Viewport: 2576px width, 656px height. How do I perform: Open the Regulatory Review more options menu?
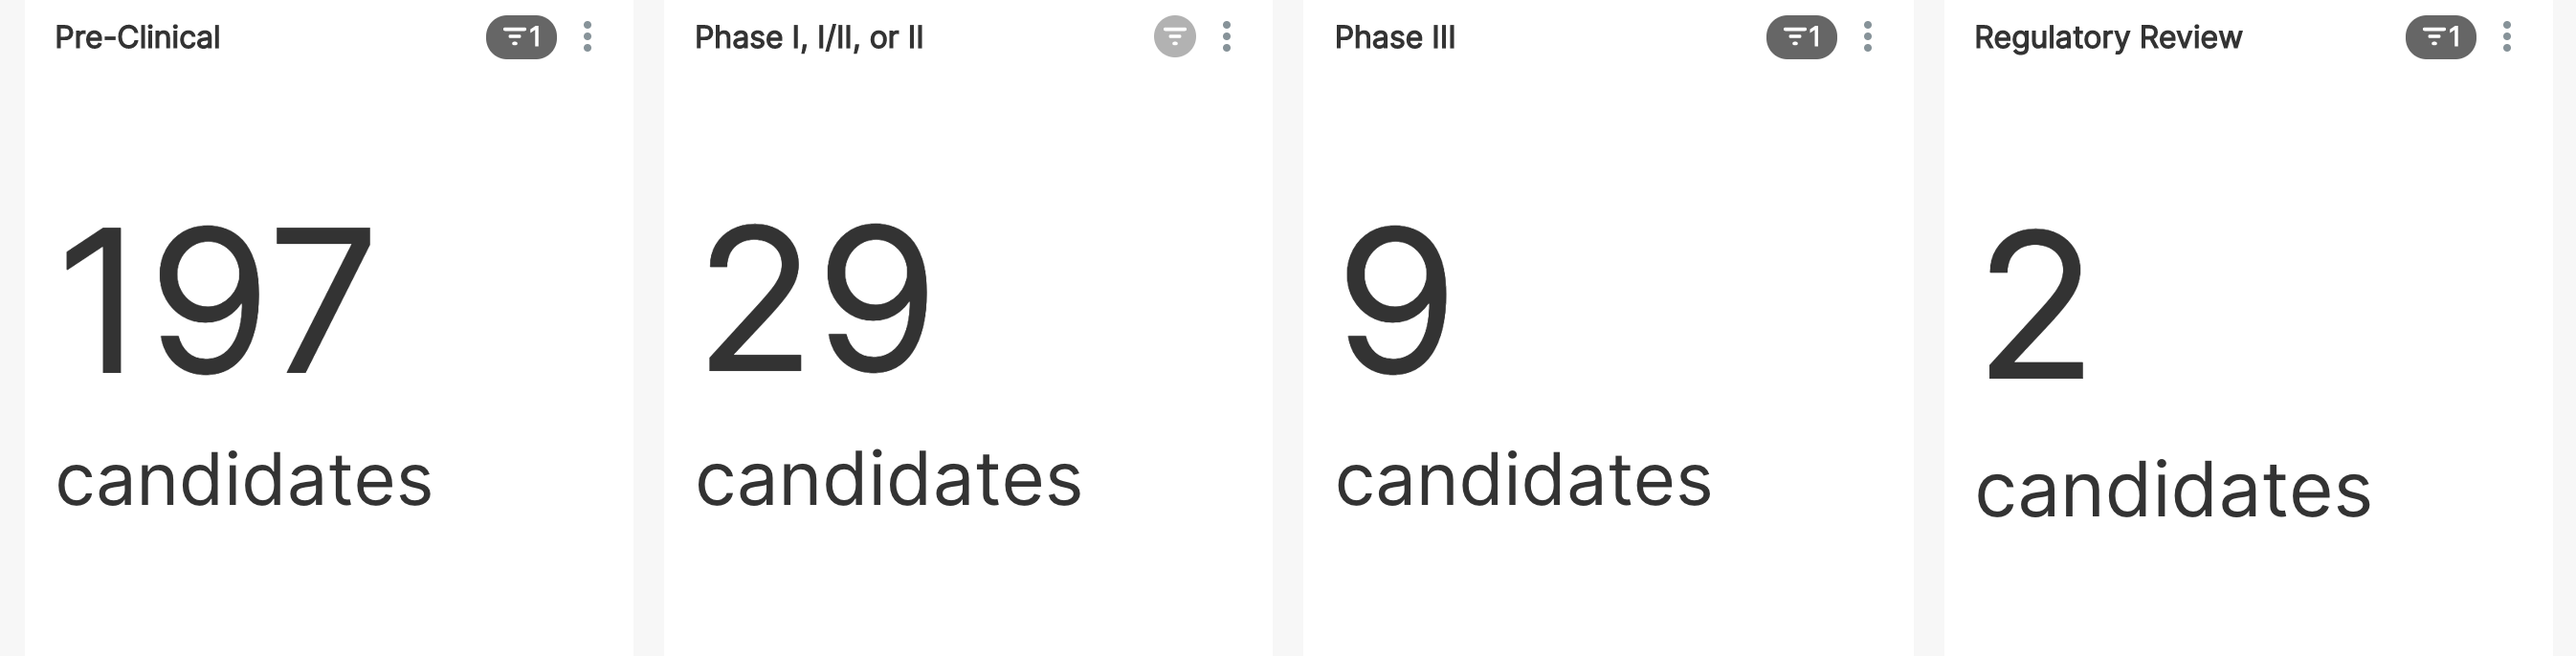pyautogui.click(x=2506, y=38)
